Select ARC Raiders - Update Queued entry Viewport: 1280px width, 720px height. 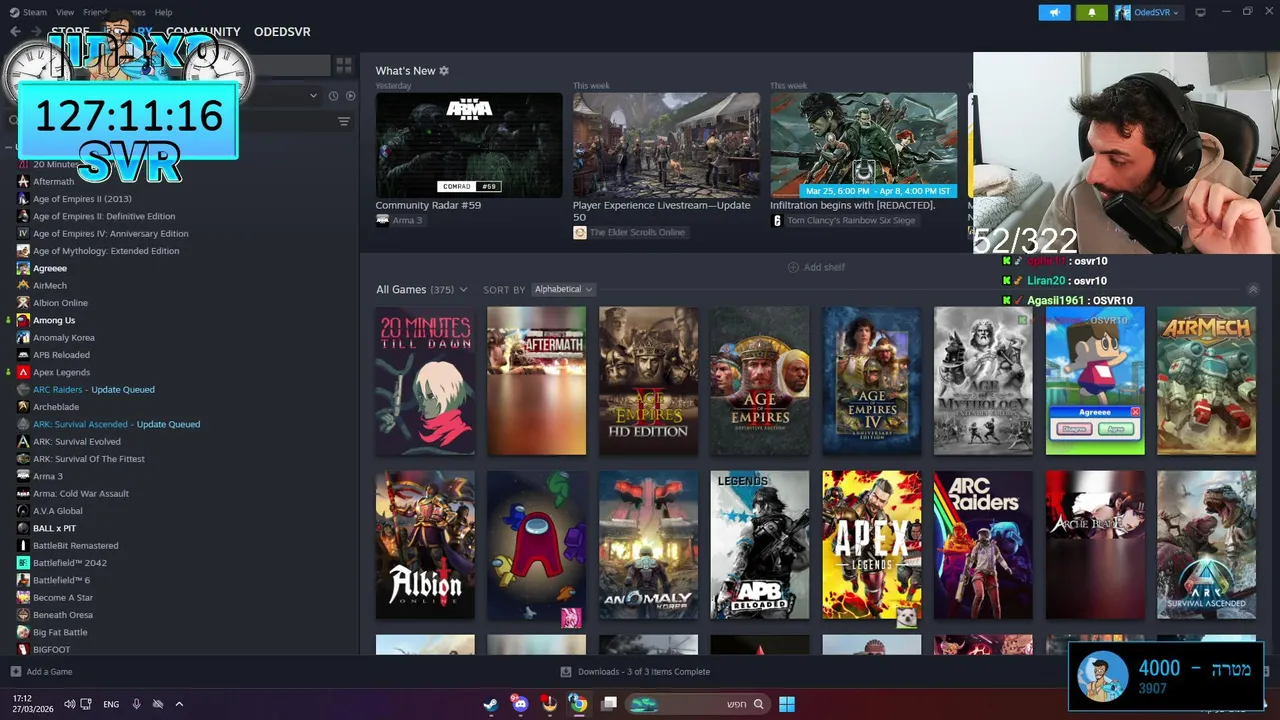point(94,389)
